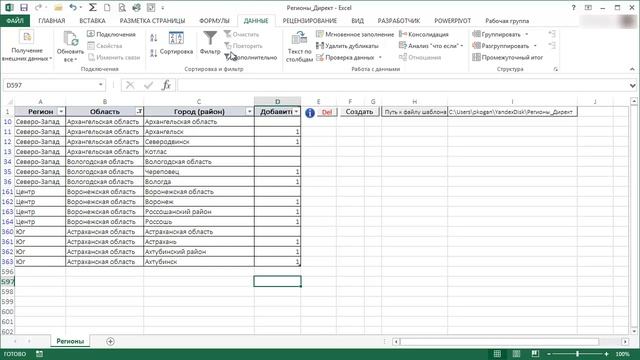
Task: Click the macro recording icon in status bar
Action: pos(39,354)
